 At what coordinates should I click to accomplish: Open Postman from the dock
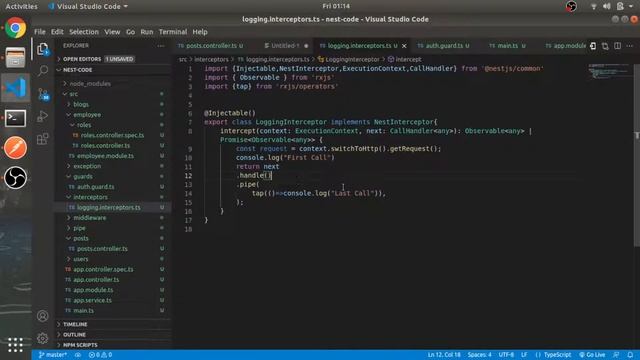point(16,148)
